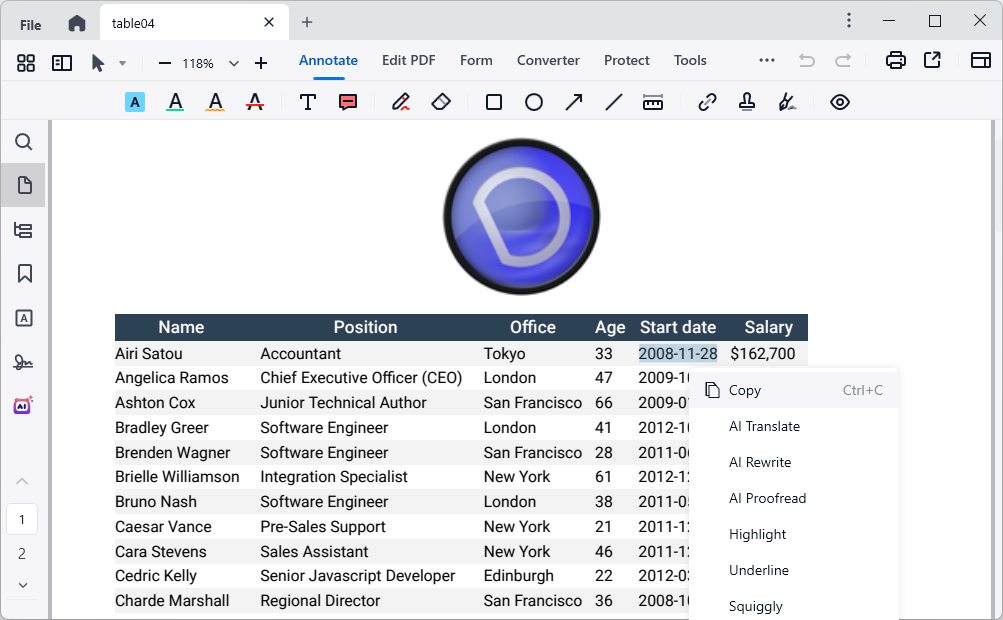Toggle annotation visibility with eye icon
Screen dimensions: 1003x620
(840, 102)
